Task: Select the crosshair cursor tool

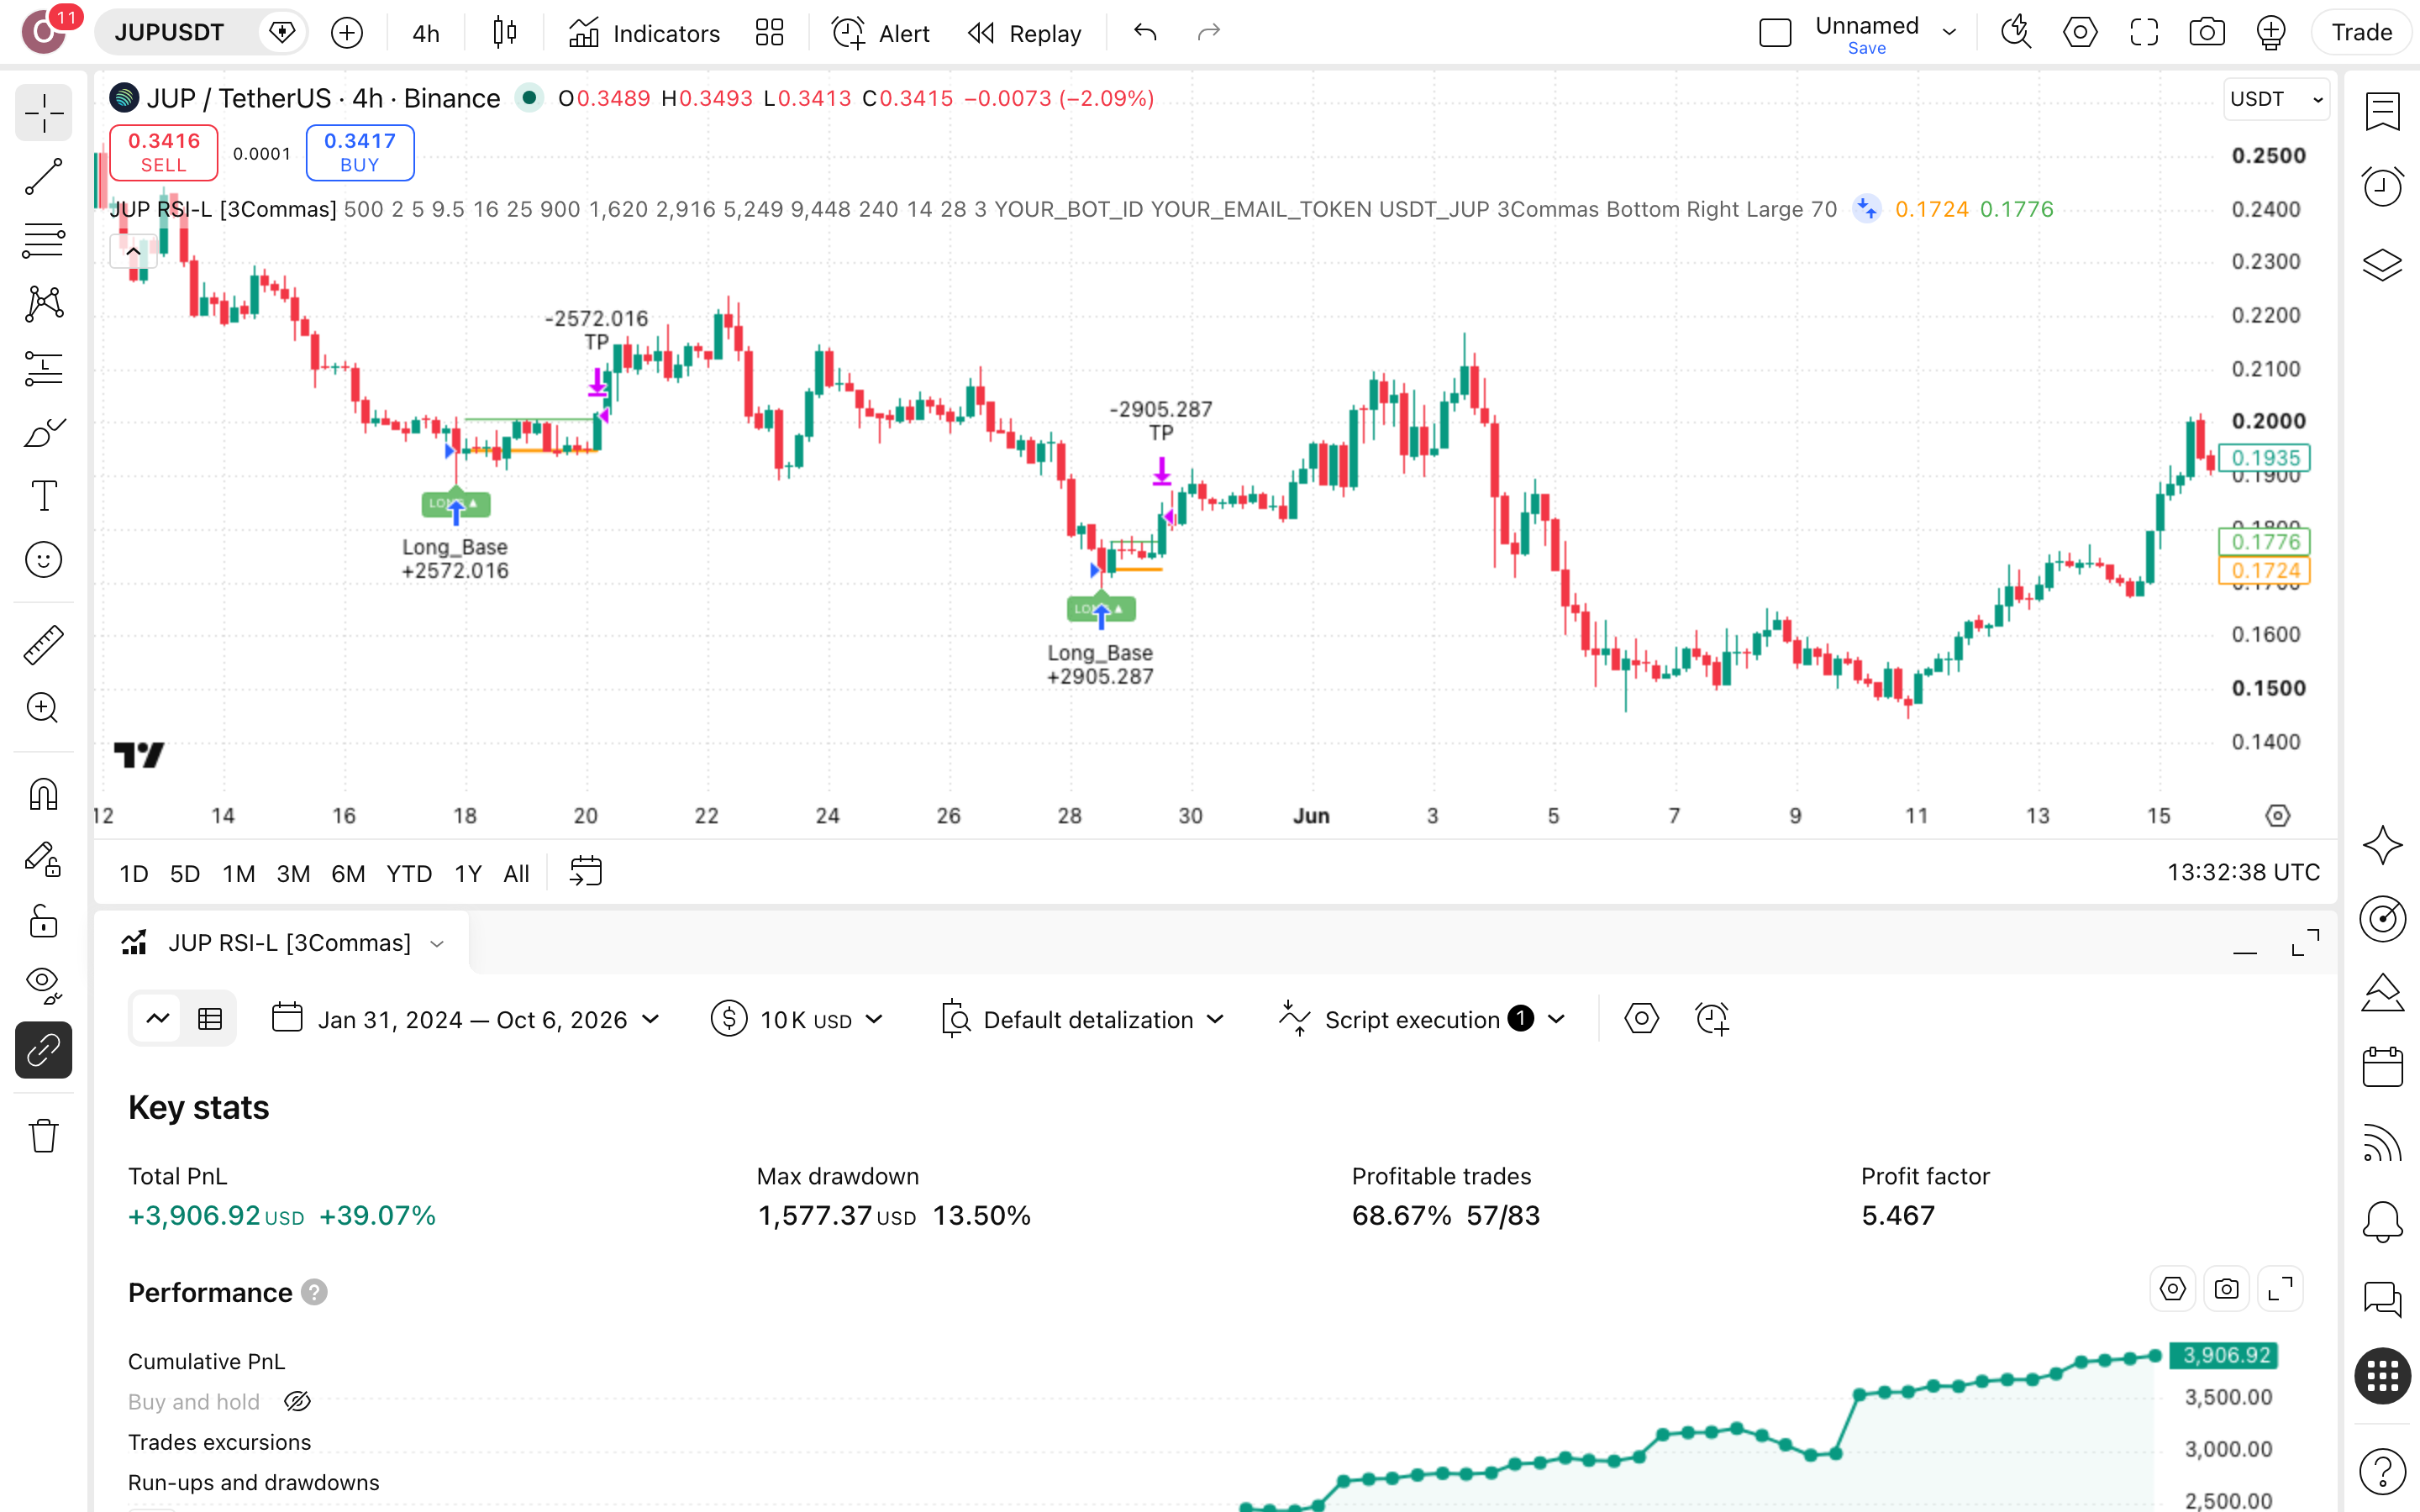Action: click(x=43, y=113)
